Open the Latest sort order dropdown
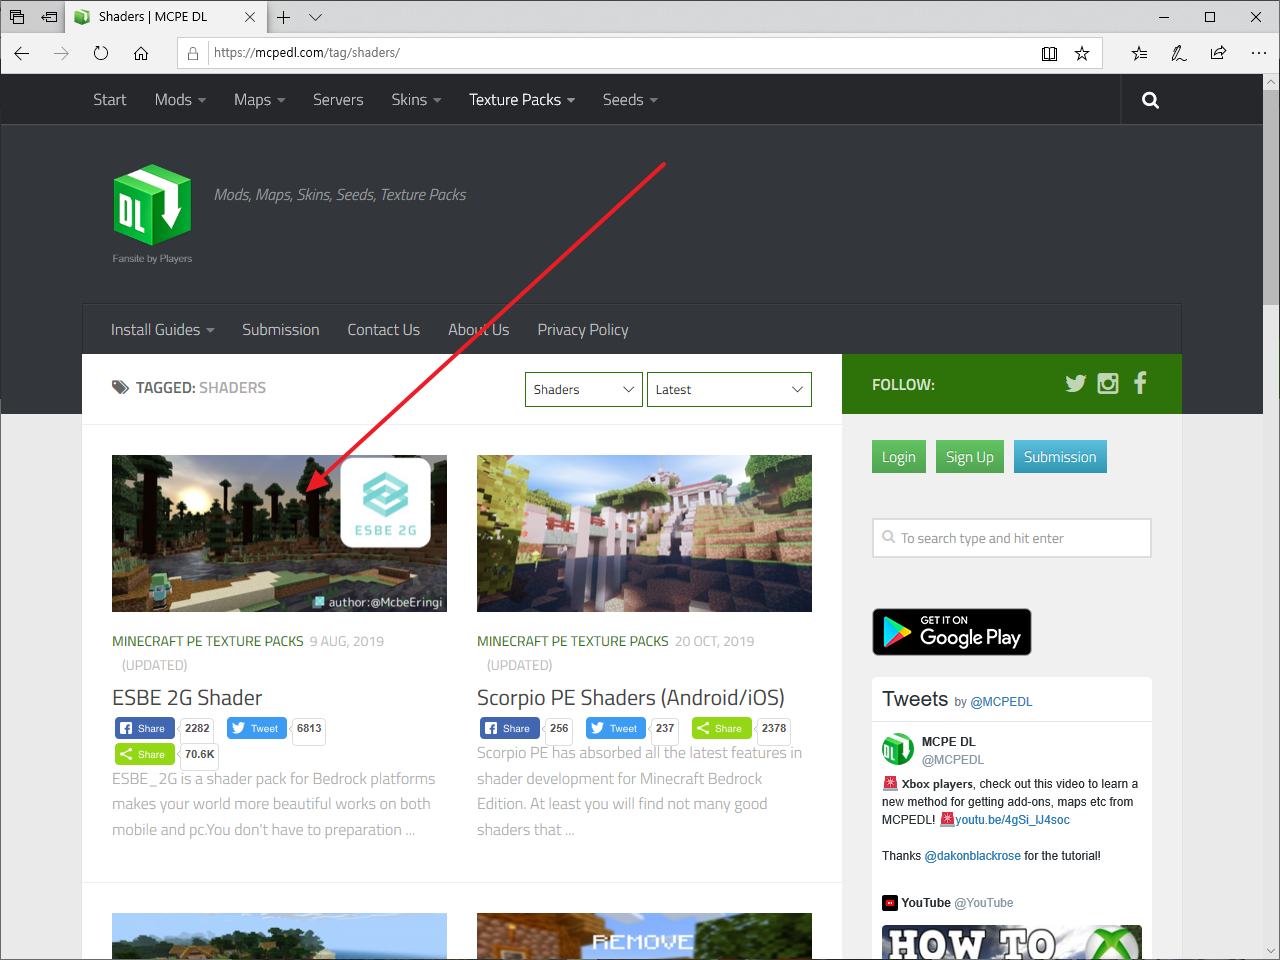 click(729, 390)
